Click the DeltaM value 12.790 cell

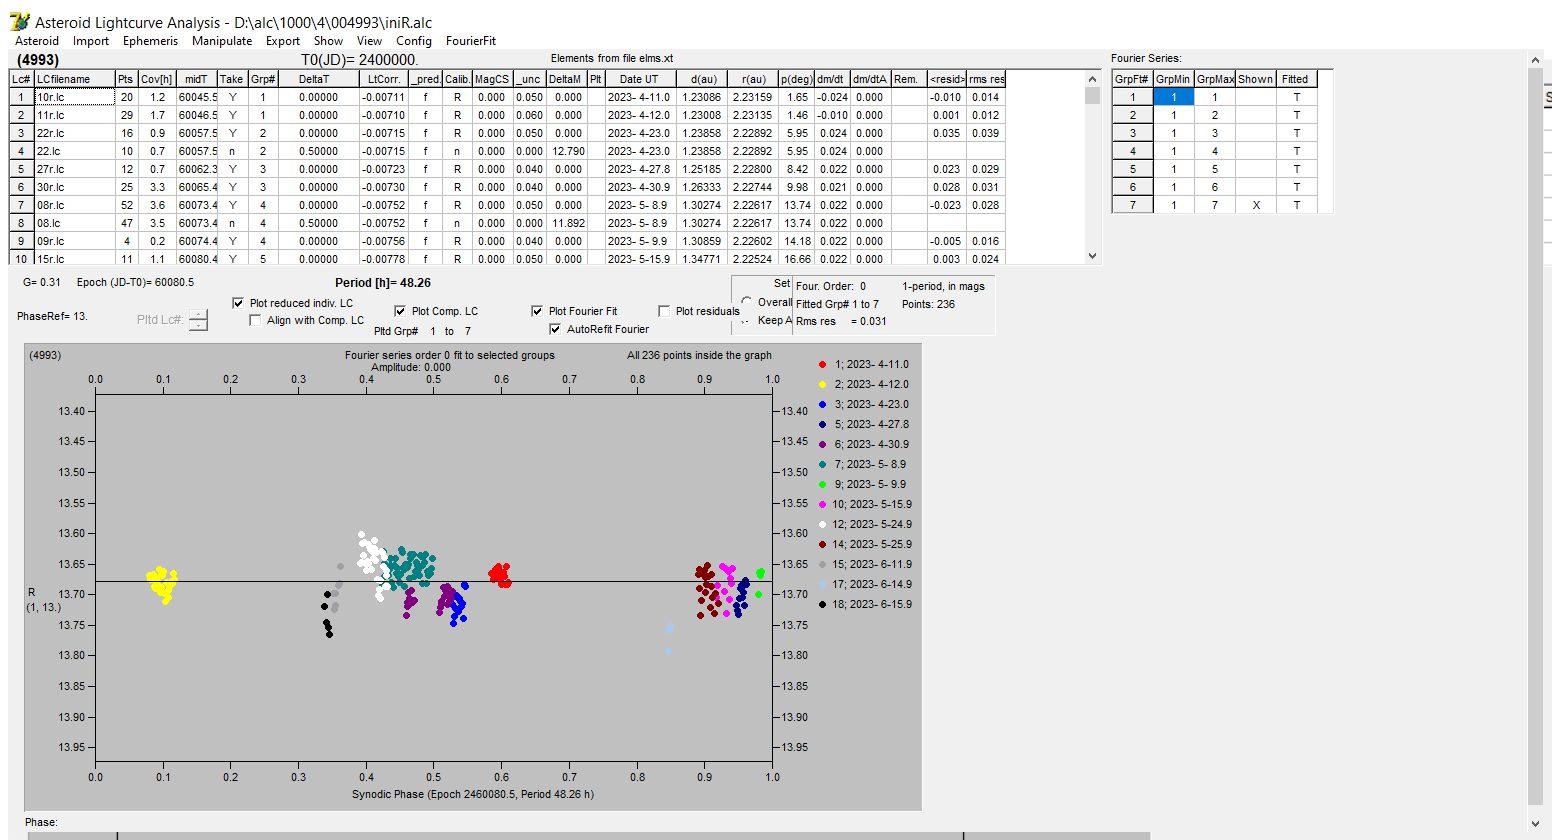(x=568, y=151)
